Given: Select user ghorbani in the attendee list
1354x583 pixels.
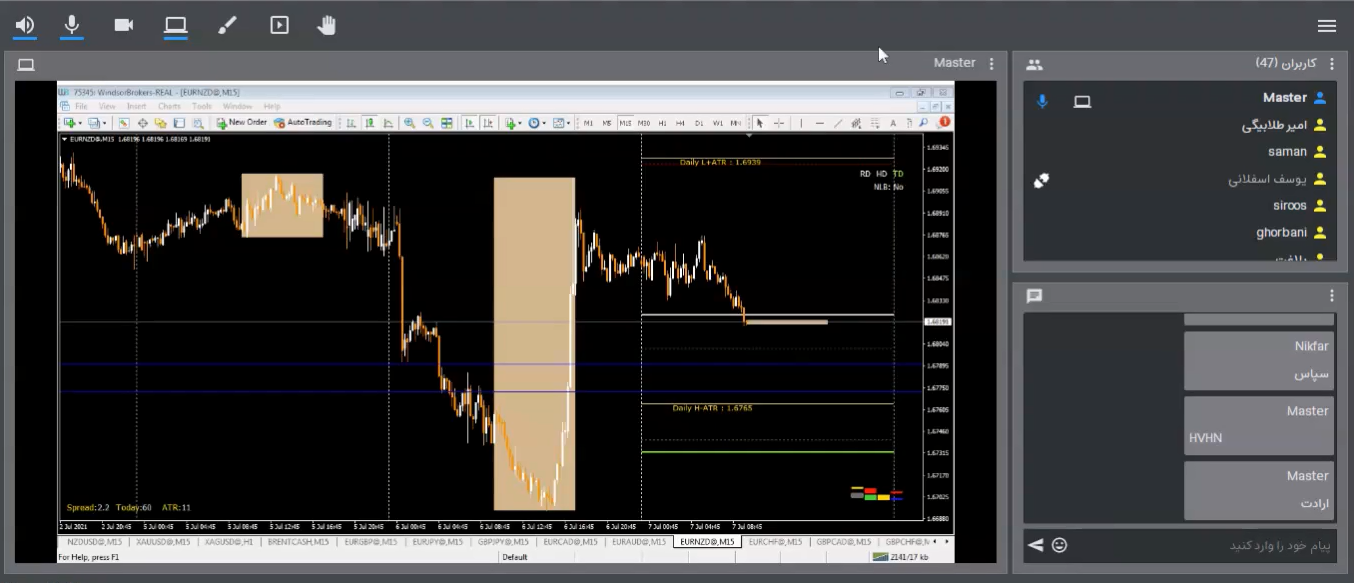Looking at the screenshot, I should tap(1281, 233).
